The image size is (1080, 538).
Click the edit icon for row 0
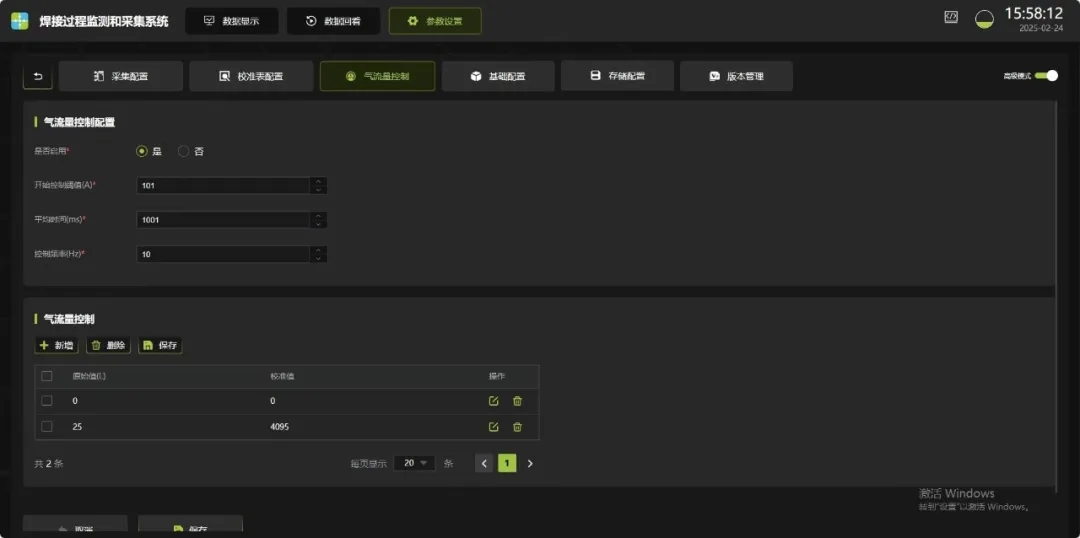(x=493, y=401)
